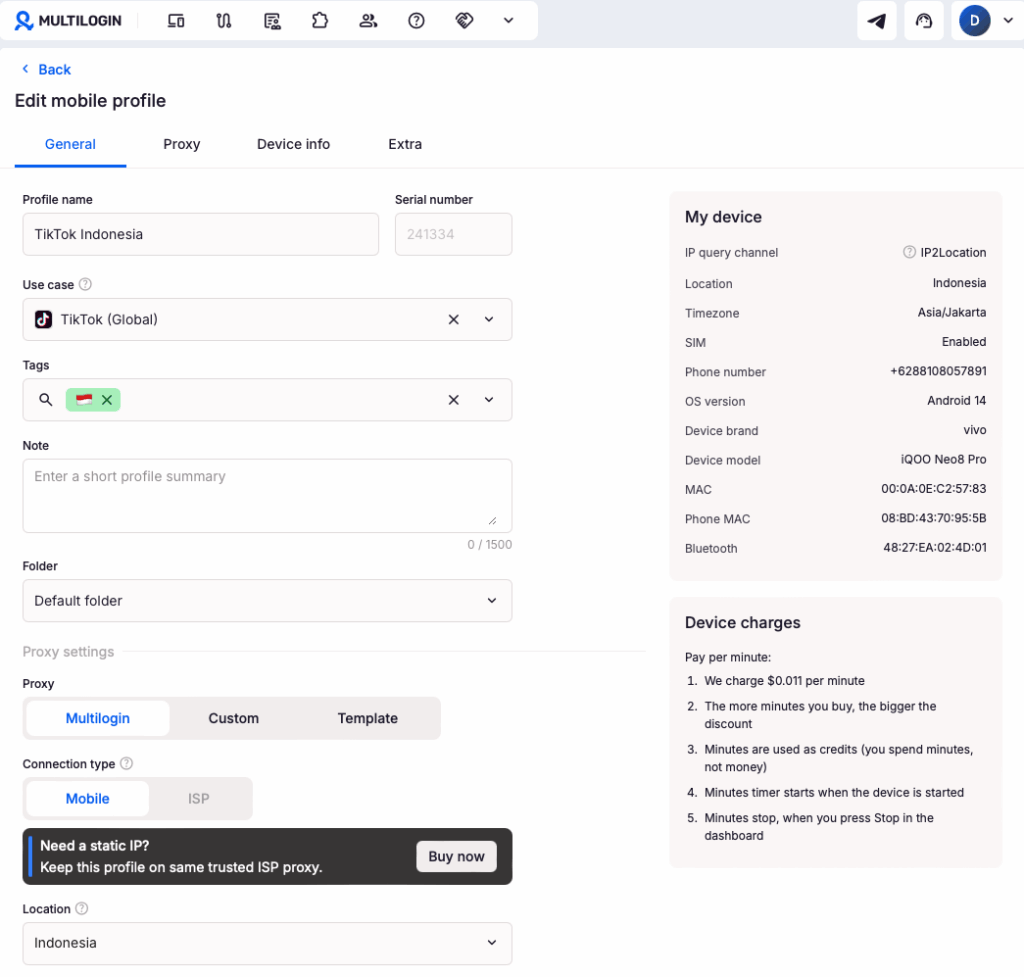Click the Android 14 OS version value
The height and width of the screenshot is (977, 1024).
pyautogui.click(x=956, y=400)
